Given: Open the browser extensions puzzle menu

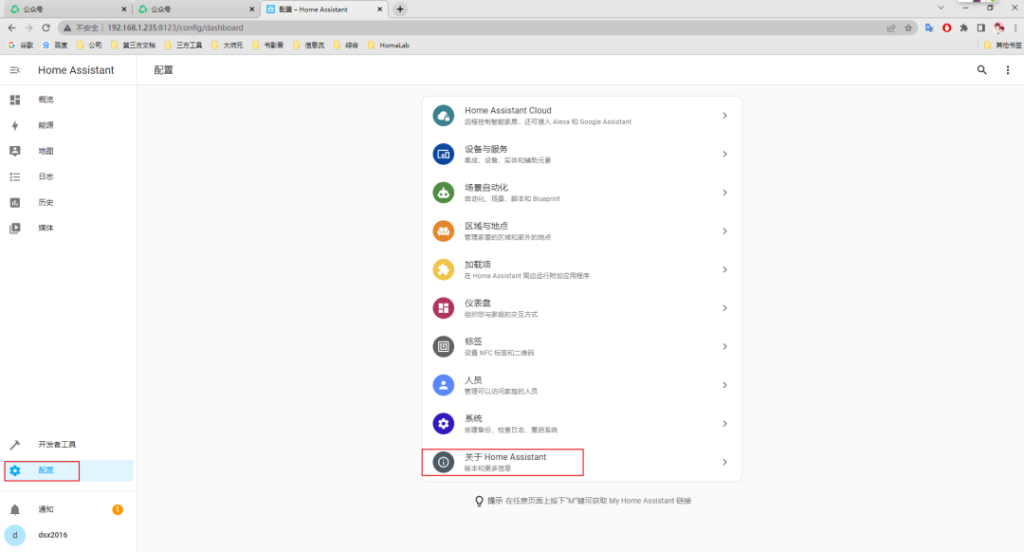Looking at the screenshot, I should pos(964,28).
